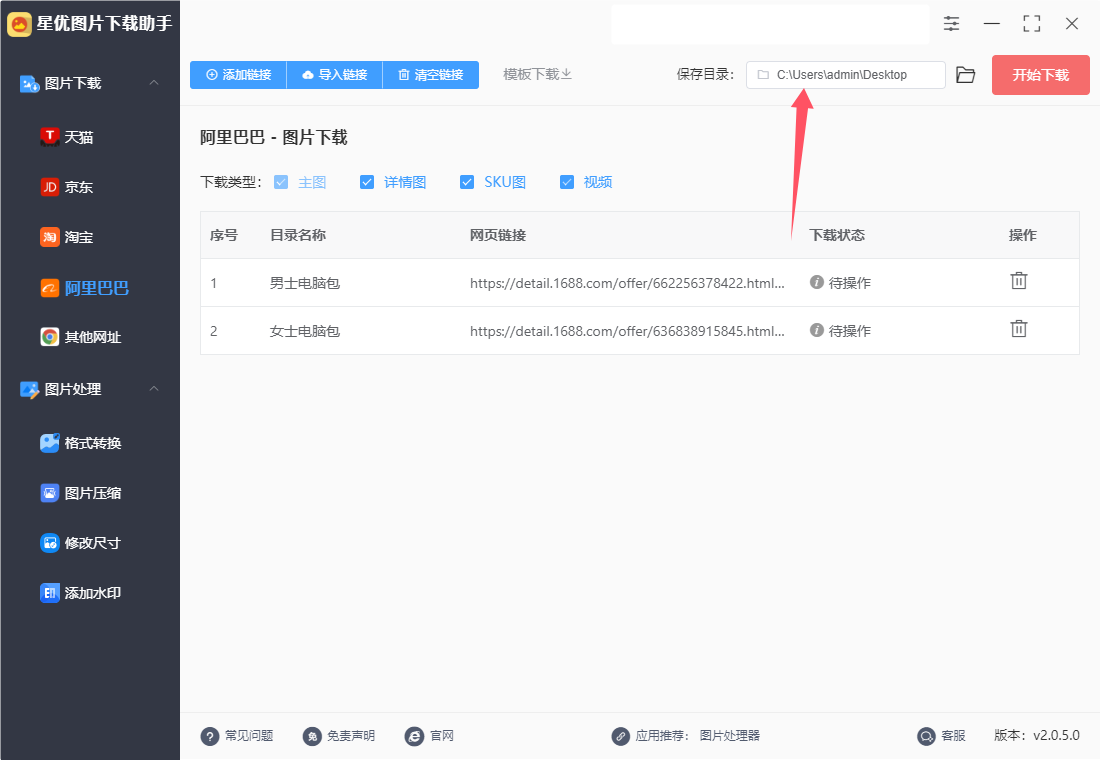
Task: Uncheck the SKU图 checkbox
Action: [x=467, y=182]
